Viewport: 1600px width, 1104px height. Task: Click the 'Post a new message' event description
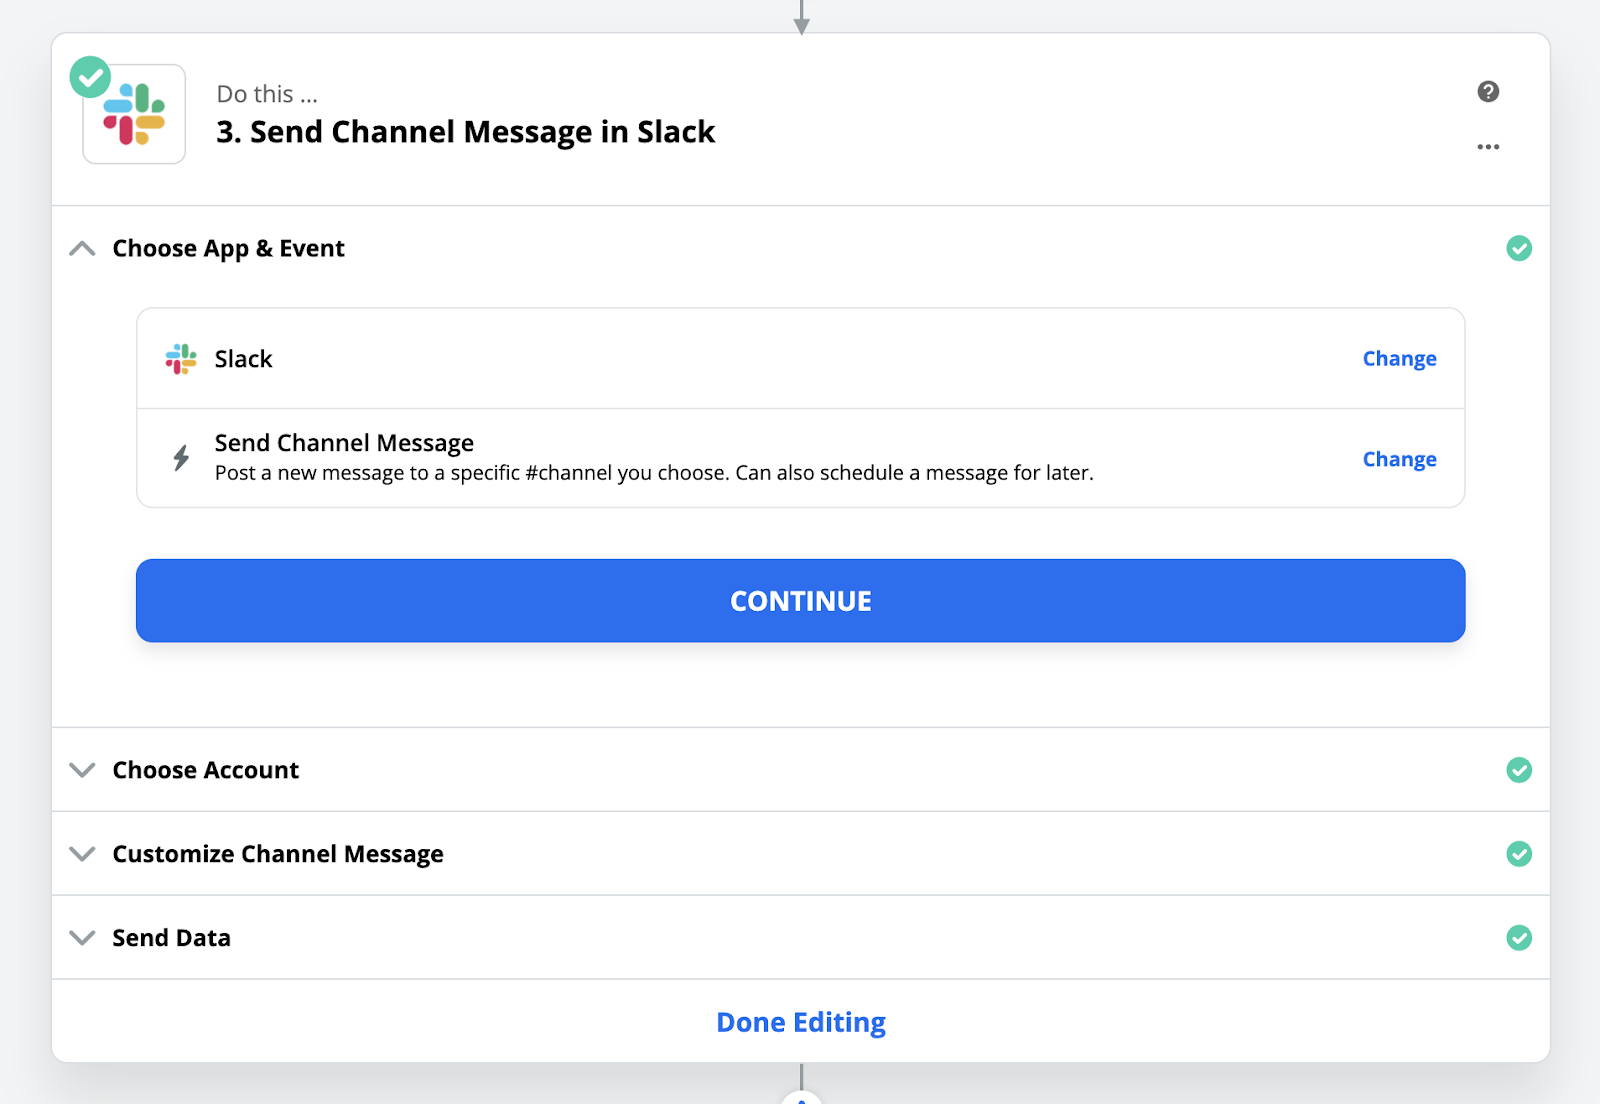pos(654,473)
